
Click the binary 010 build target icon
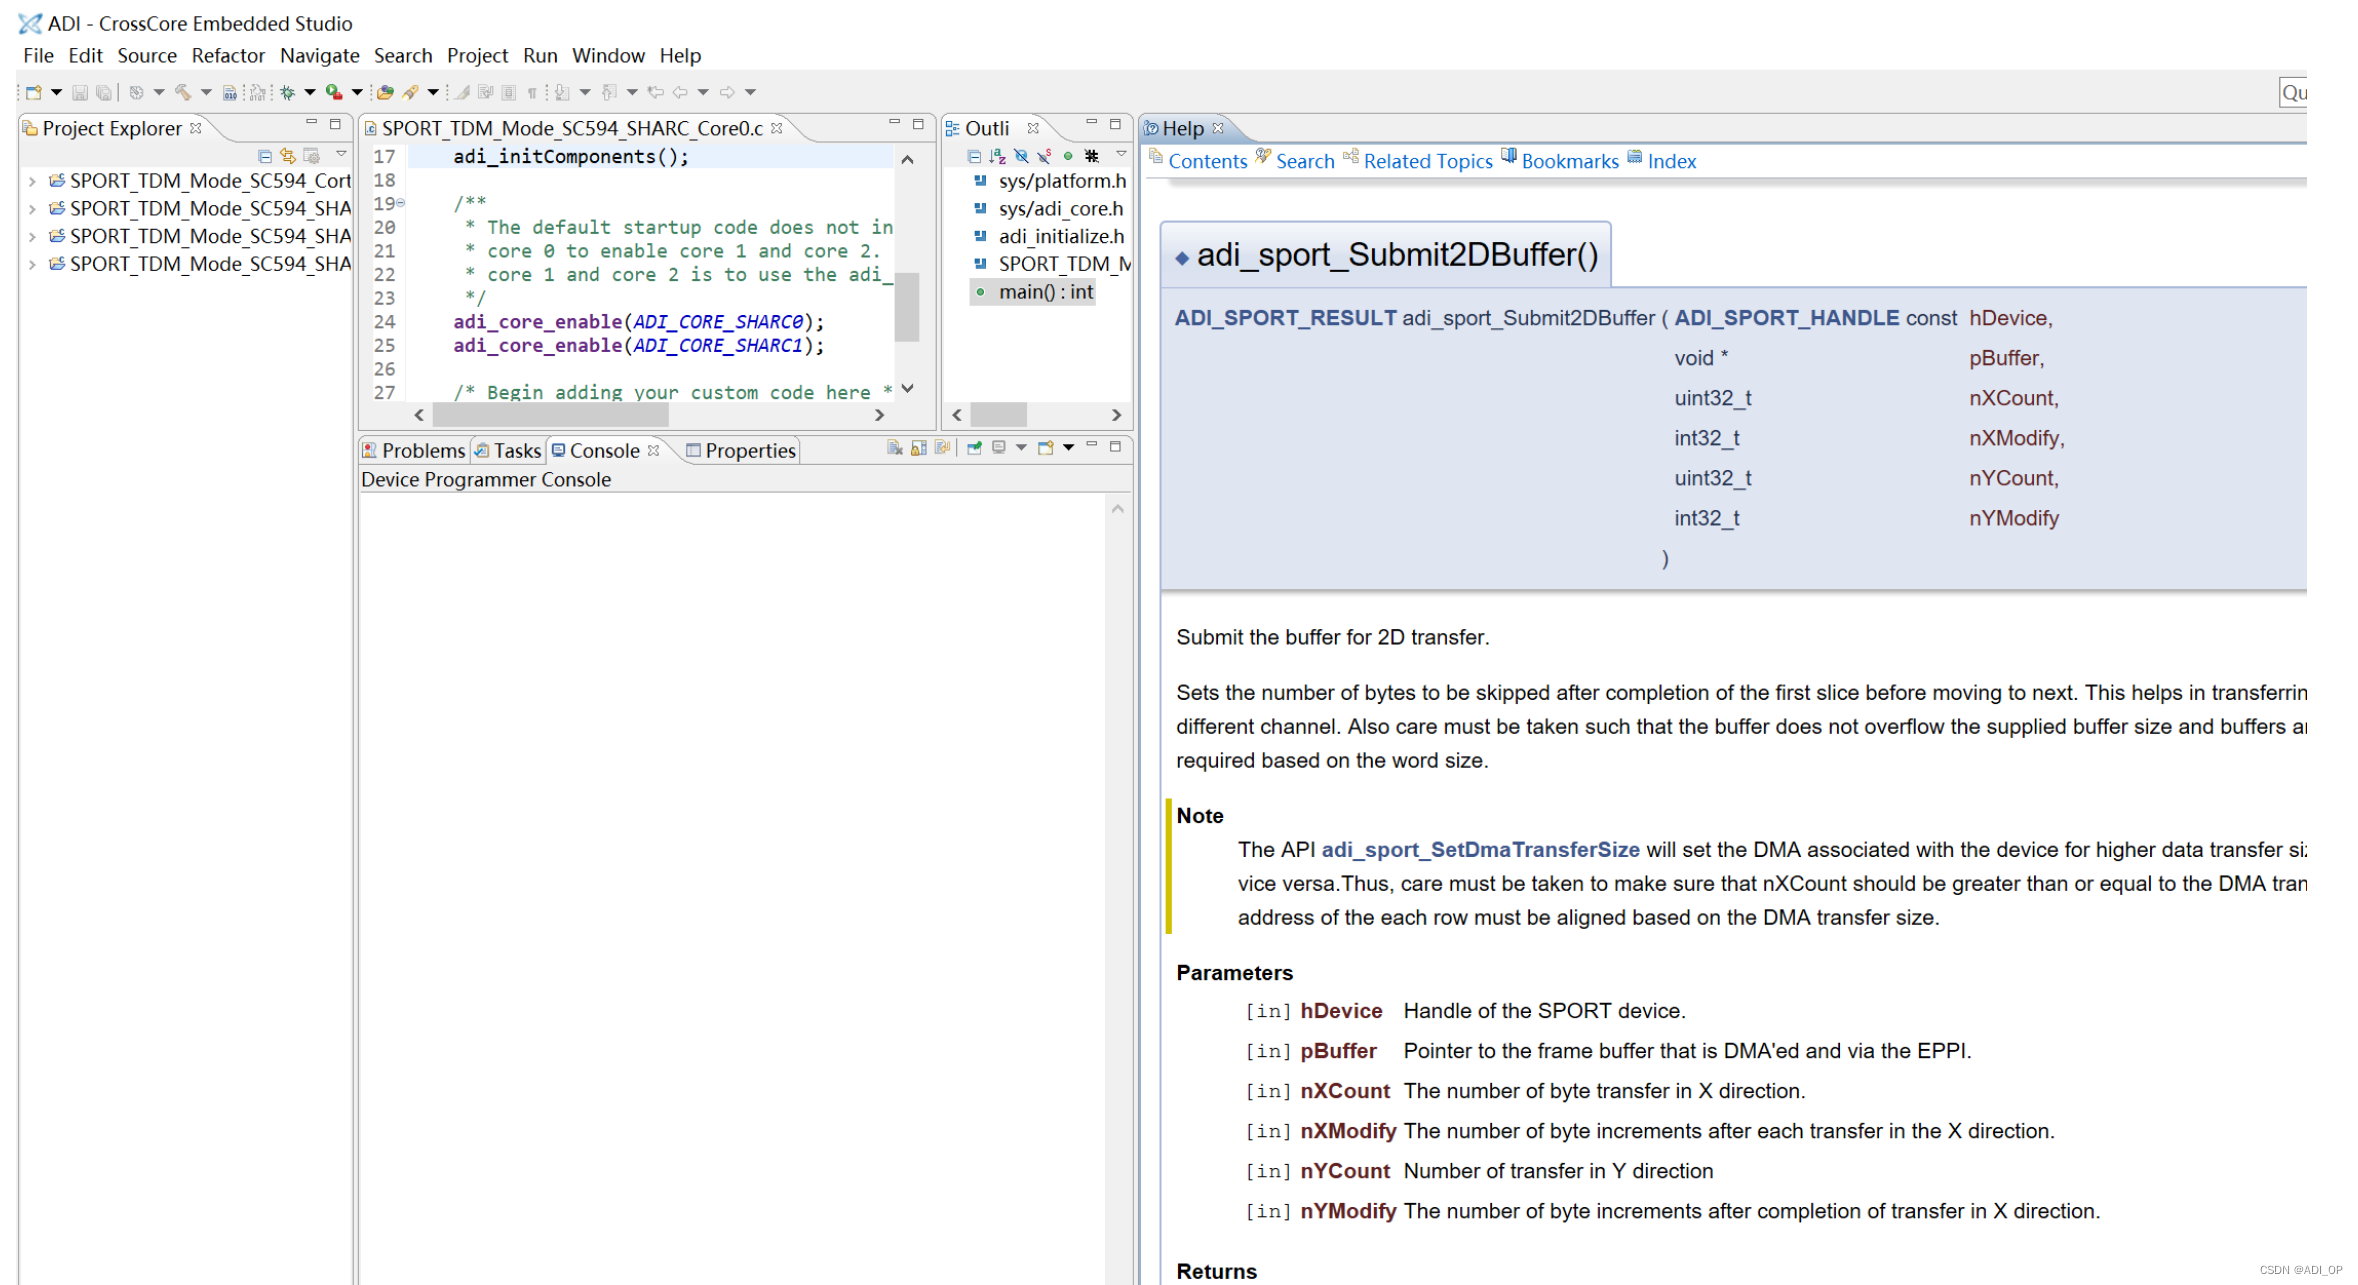pyautogui.click(x=229, y=93)
